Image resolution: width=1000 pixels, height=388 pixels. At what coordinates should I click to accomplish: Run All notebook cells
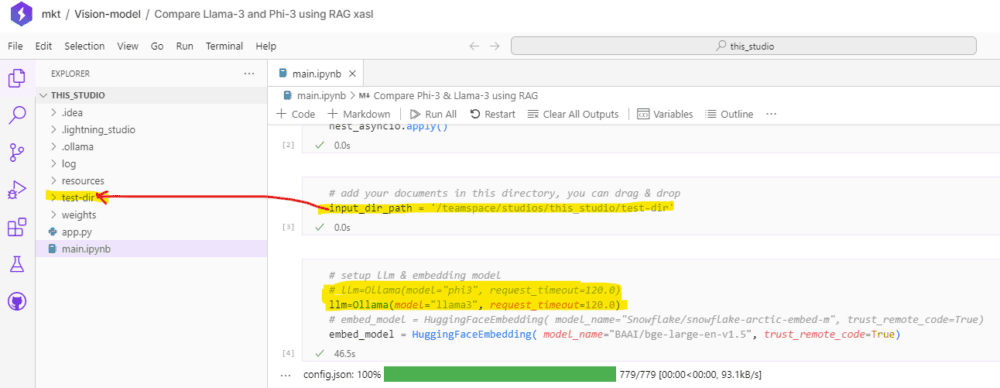coord(434,114)
